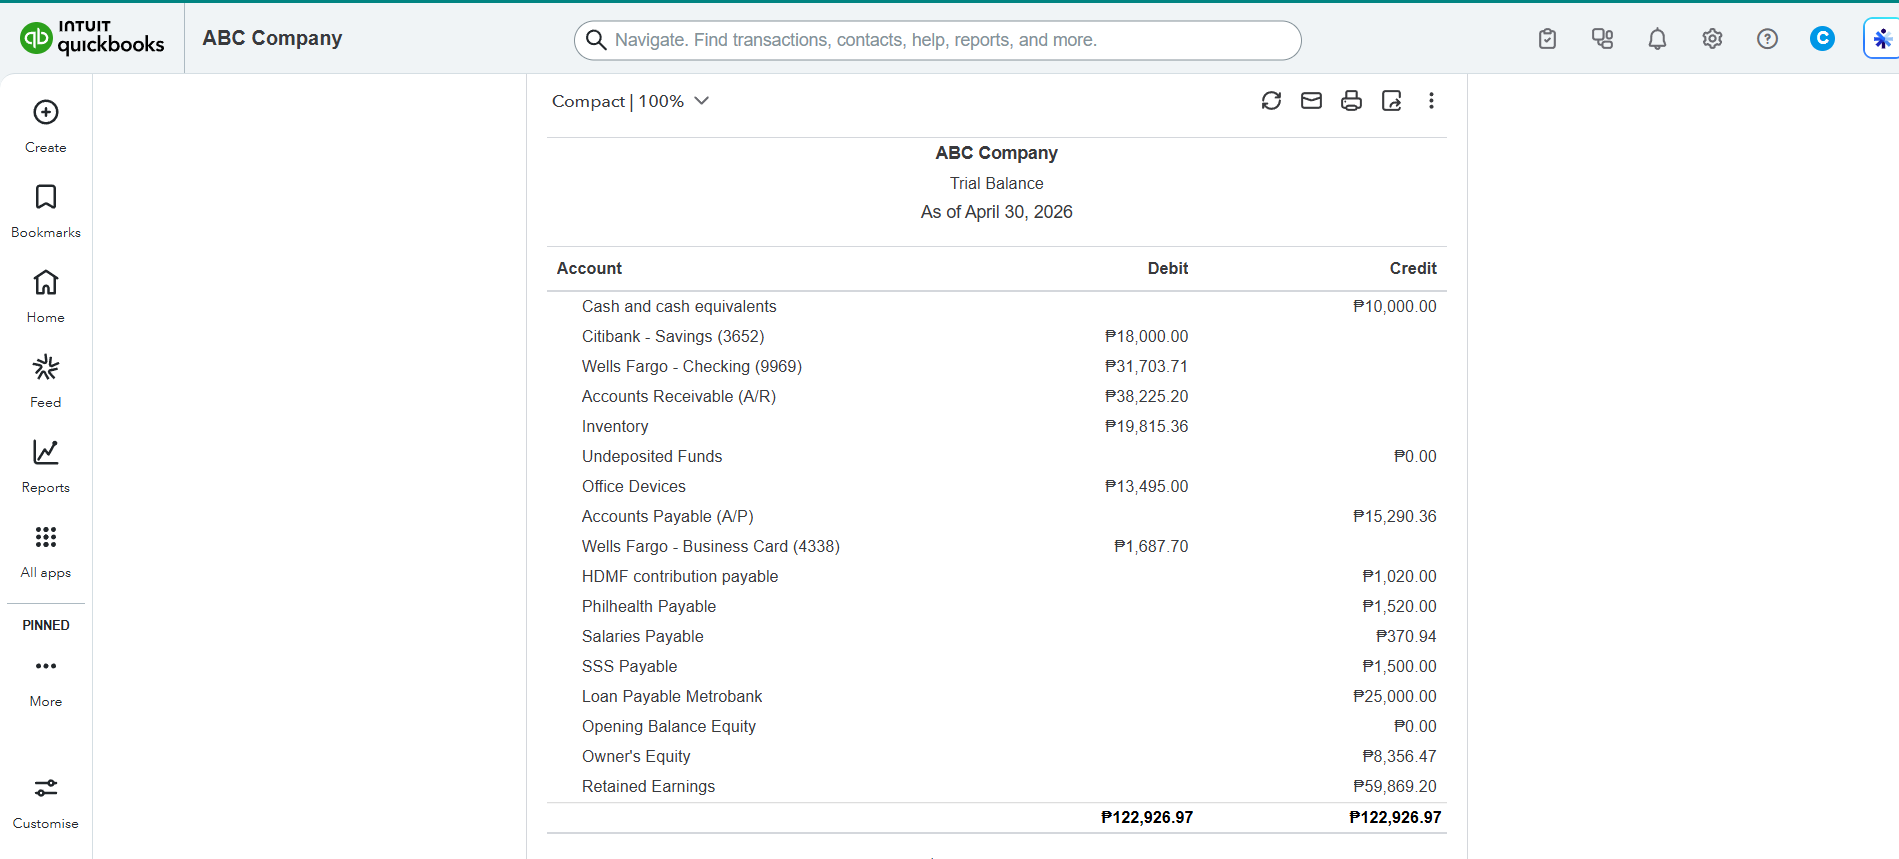The image size is (1899, 859).
Task: Open the connected apps icon in header
Action: pyautogui.click(x=1602, y=39)
